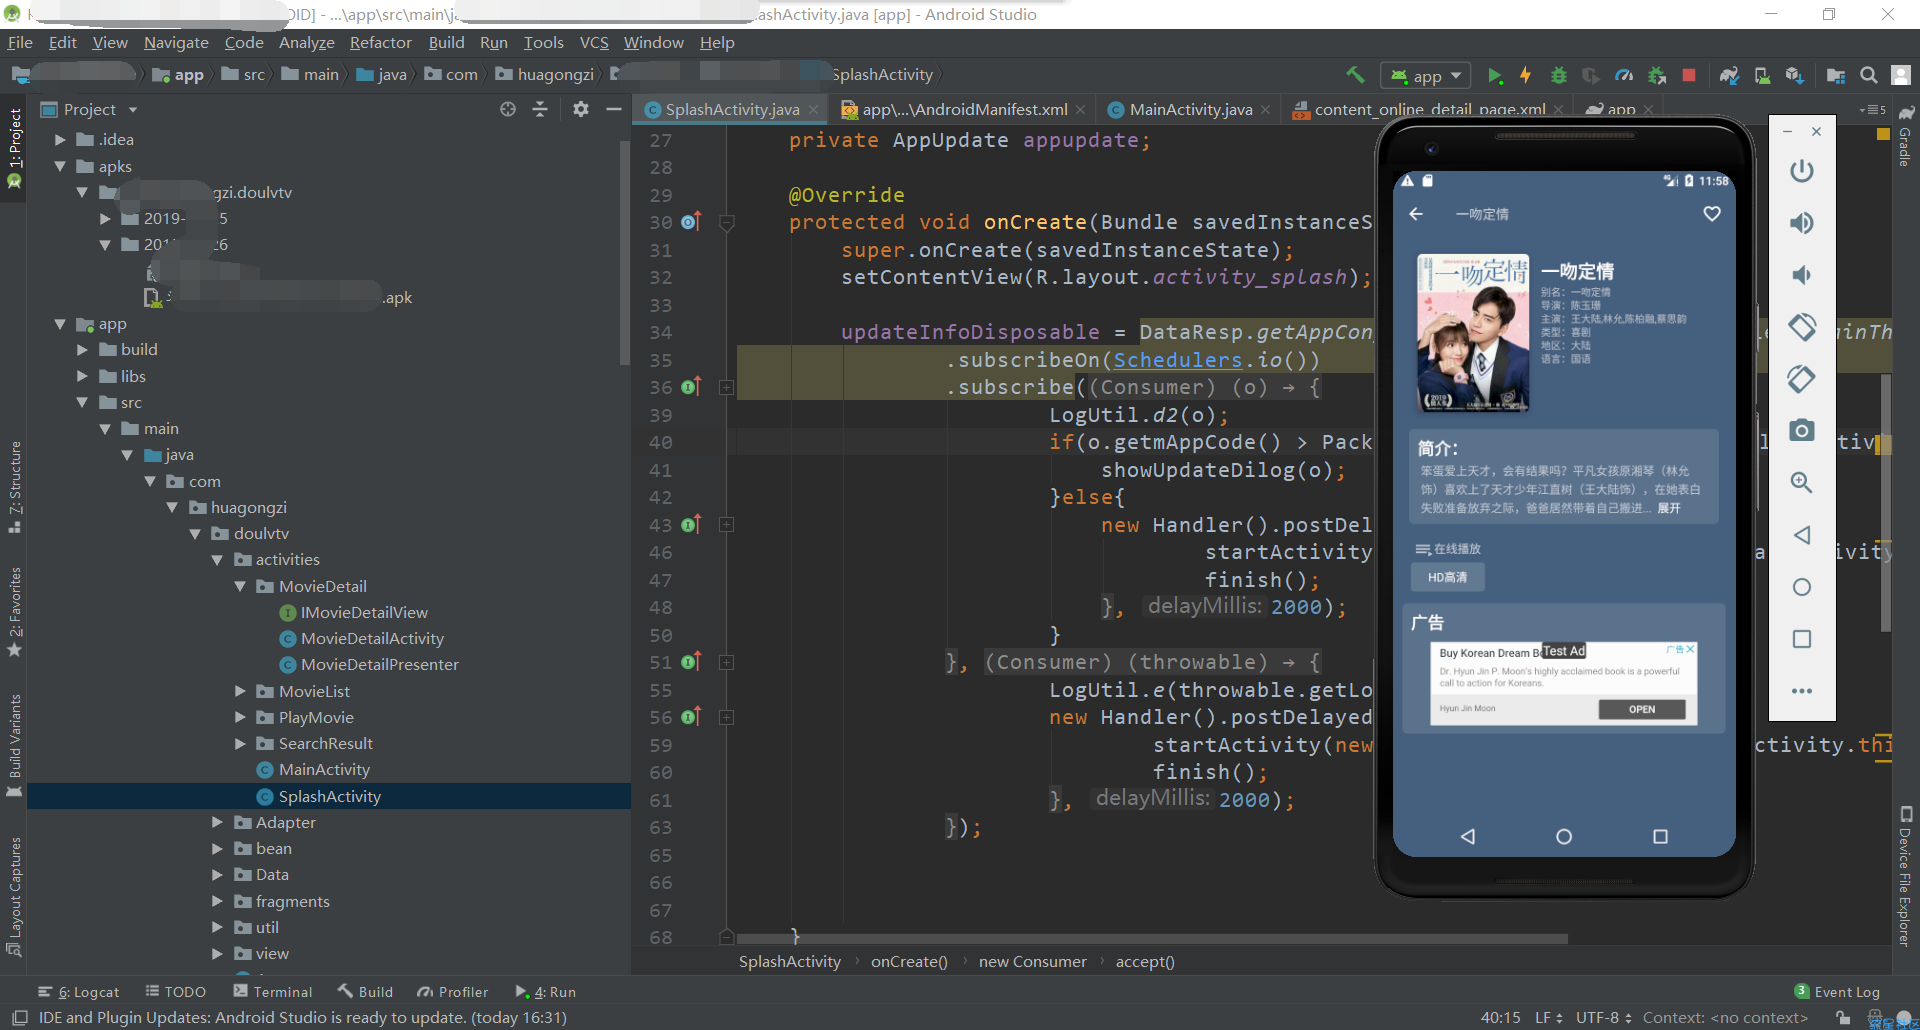
Task: Apply changes with the lightning bolt icon
Action: point(1526,75)
